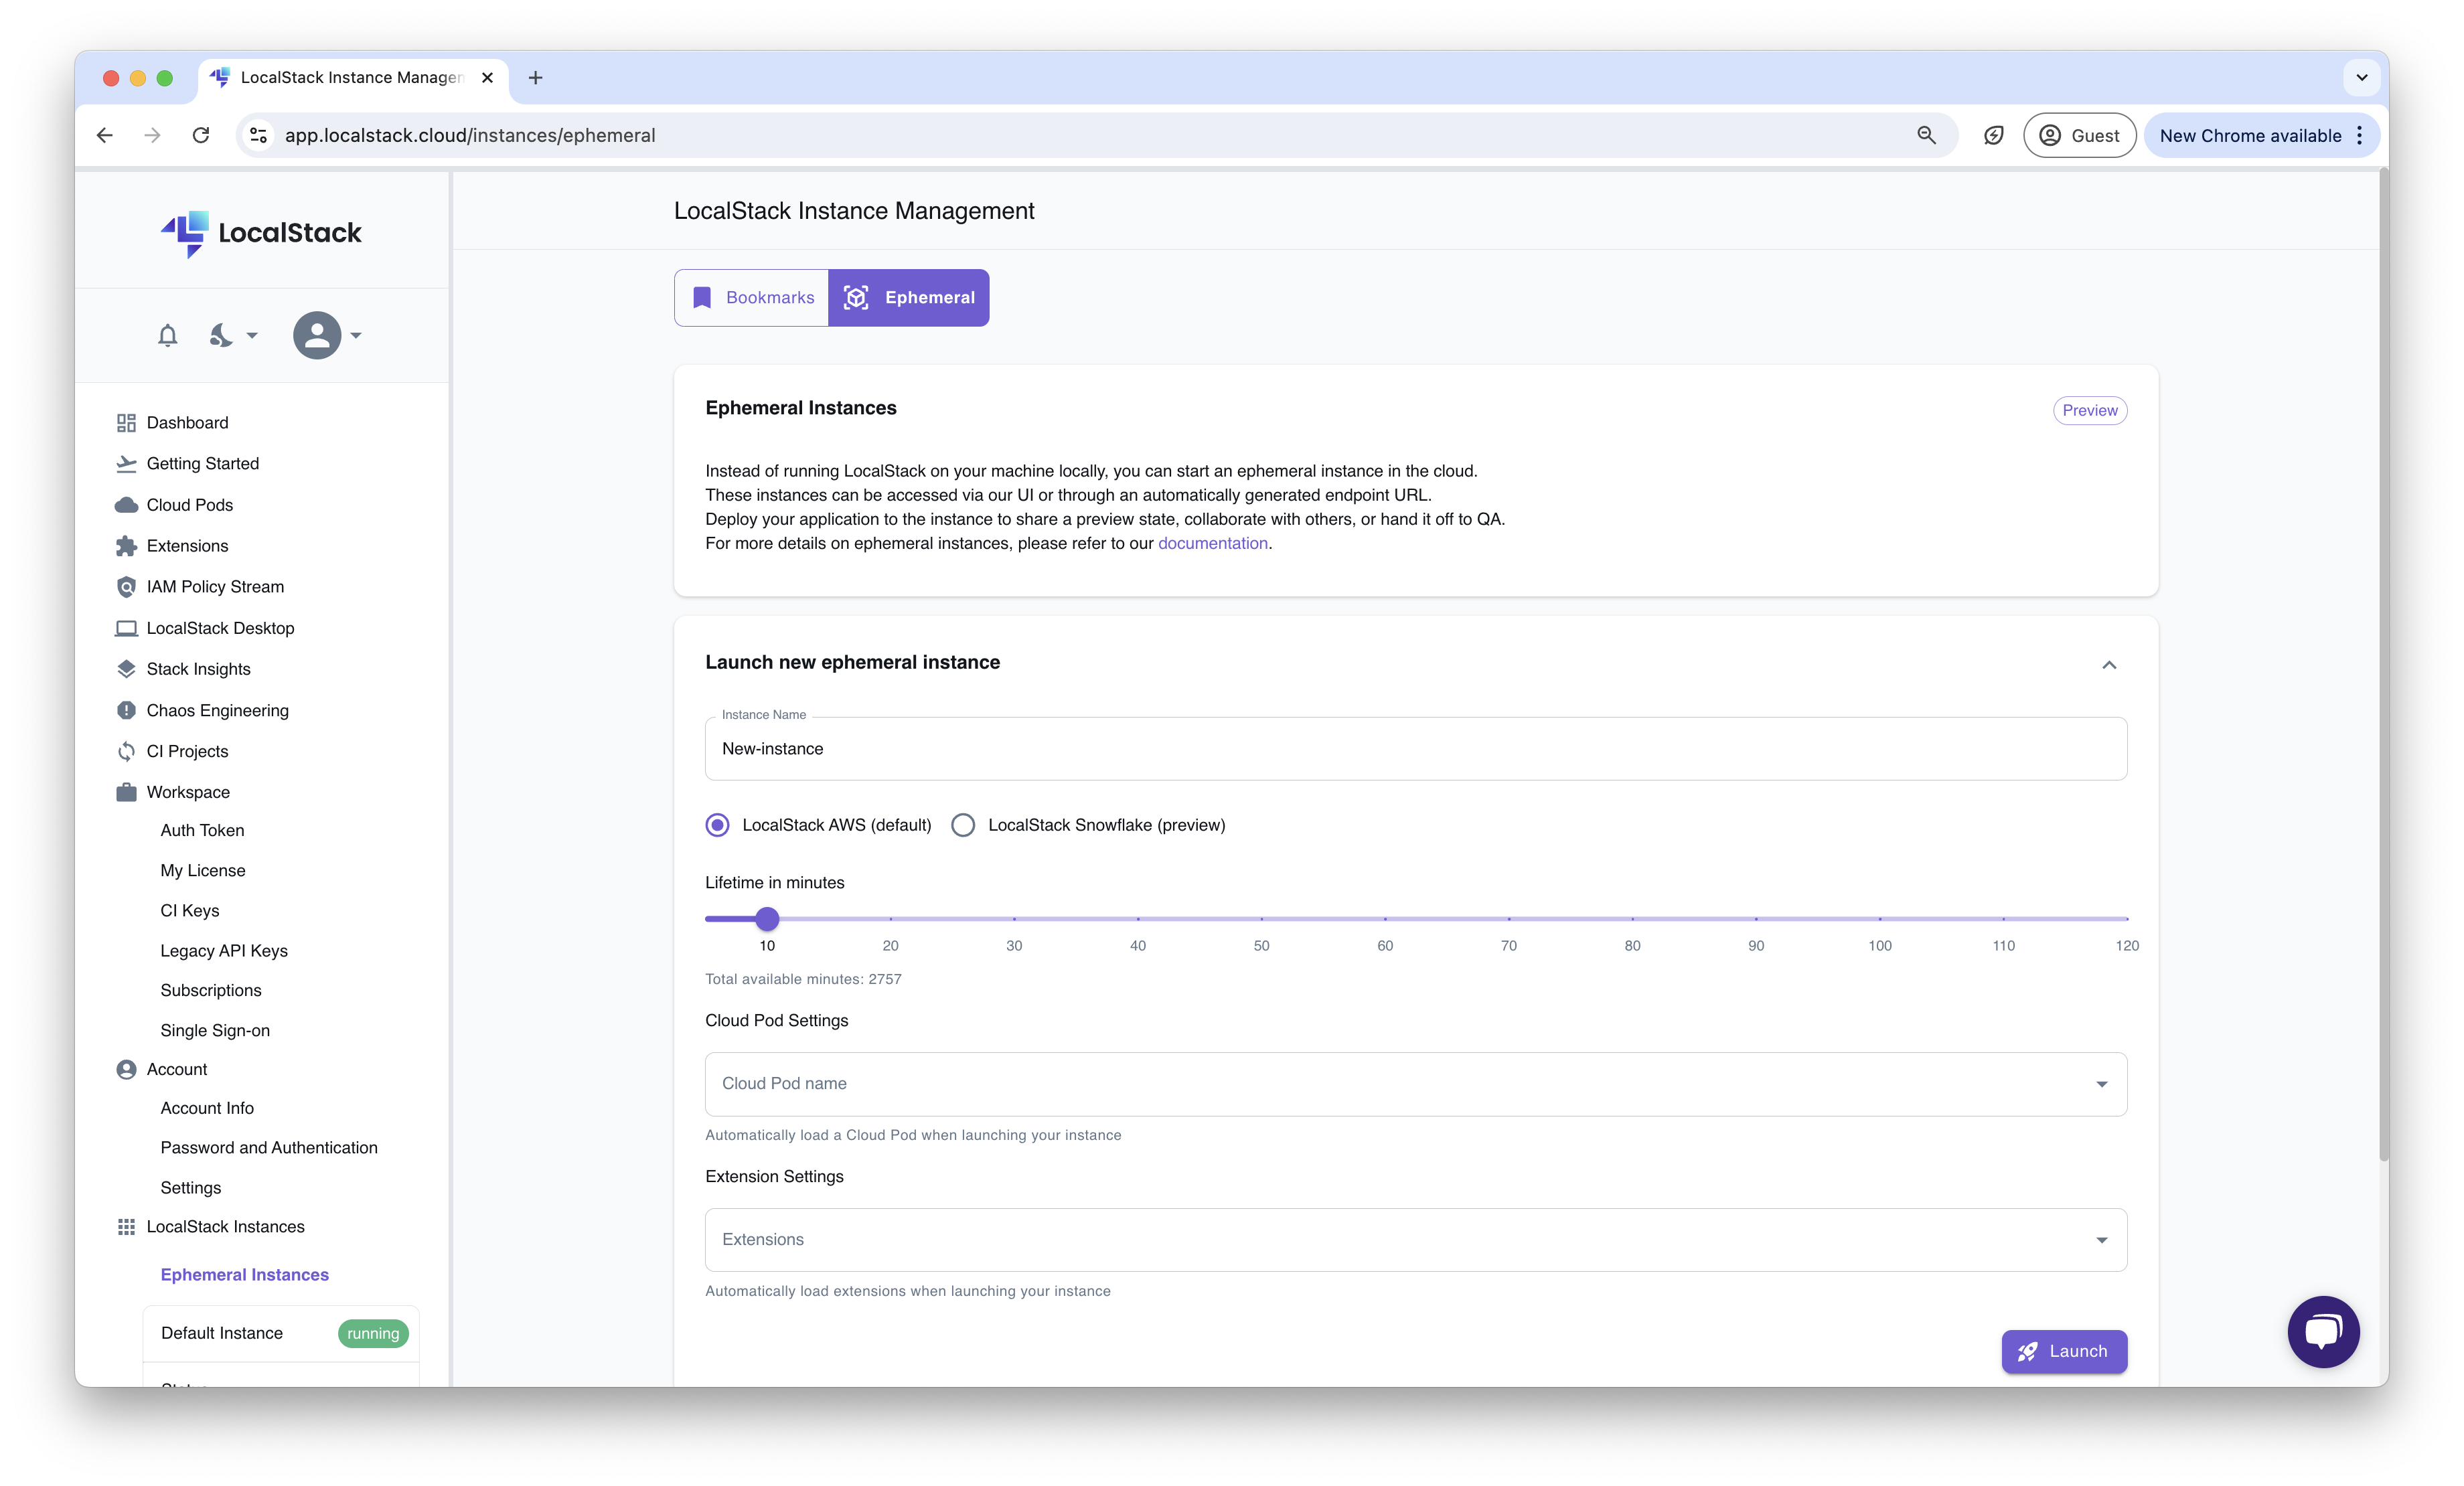Viewport: 2464px width, 1486px height.
Task: Click the Chaos Engineering alert icon
Action: coord(126,710)
